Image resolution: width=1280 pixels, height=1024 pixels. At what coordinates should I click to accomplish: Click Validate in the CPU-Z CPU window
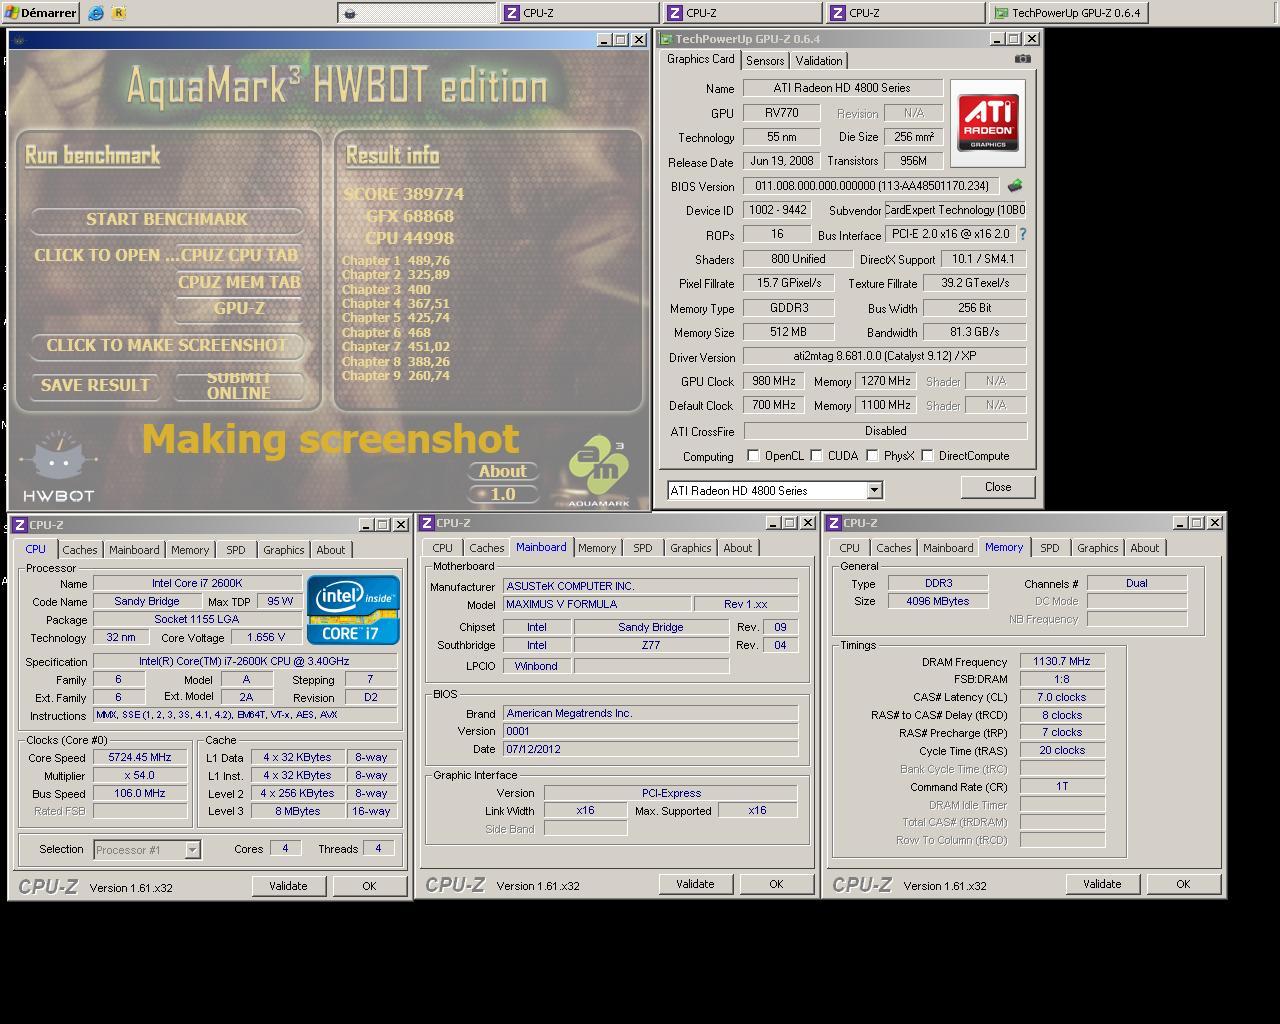click(288, 886)
